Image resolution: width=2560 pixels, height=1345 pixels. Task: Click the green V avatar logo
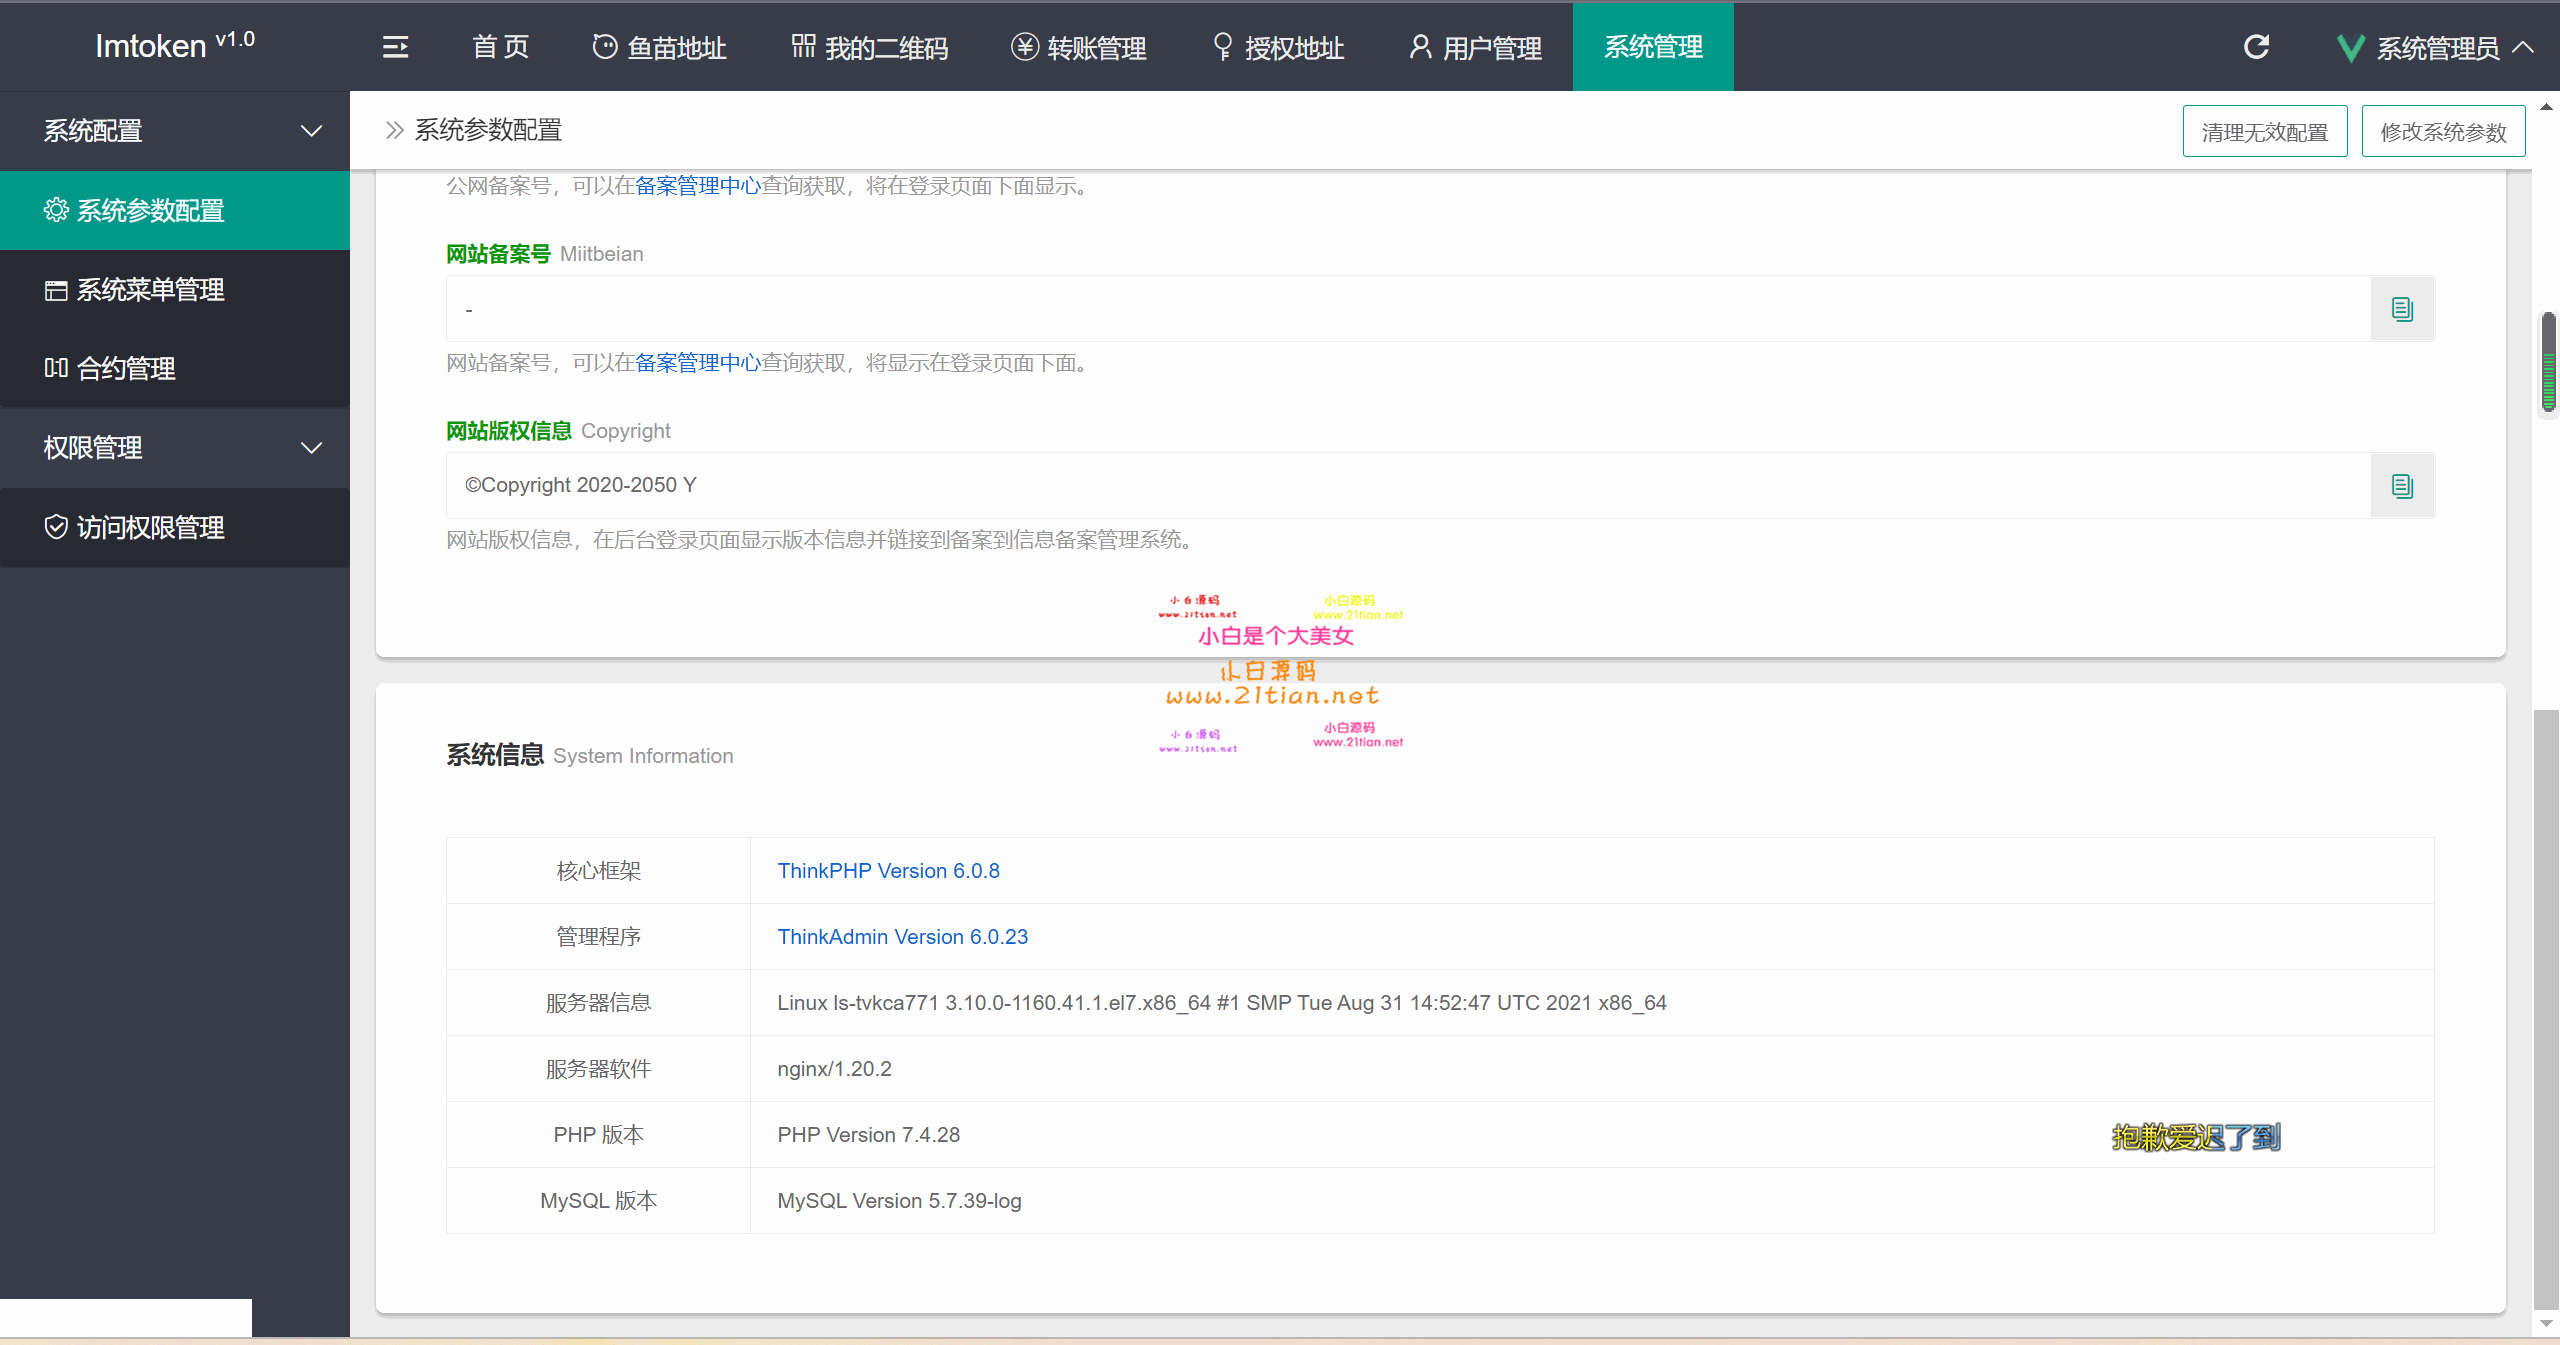pyautogui.click(x=2350, y=48)
